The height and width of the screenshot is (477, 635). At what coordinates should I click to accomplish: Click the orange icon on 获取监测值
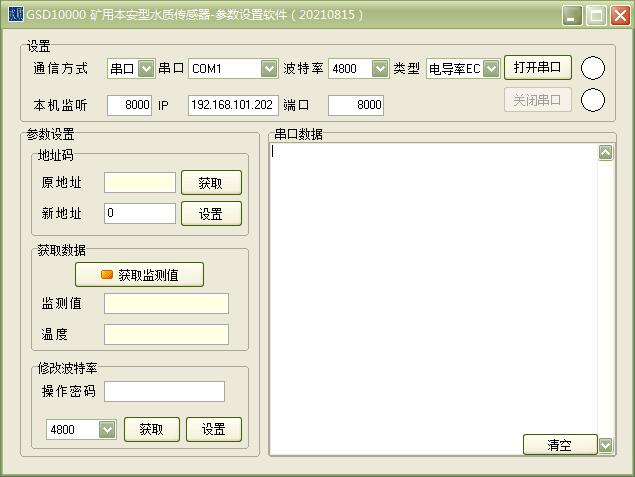coord(107,275)
